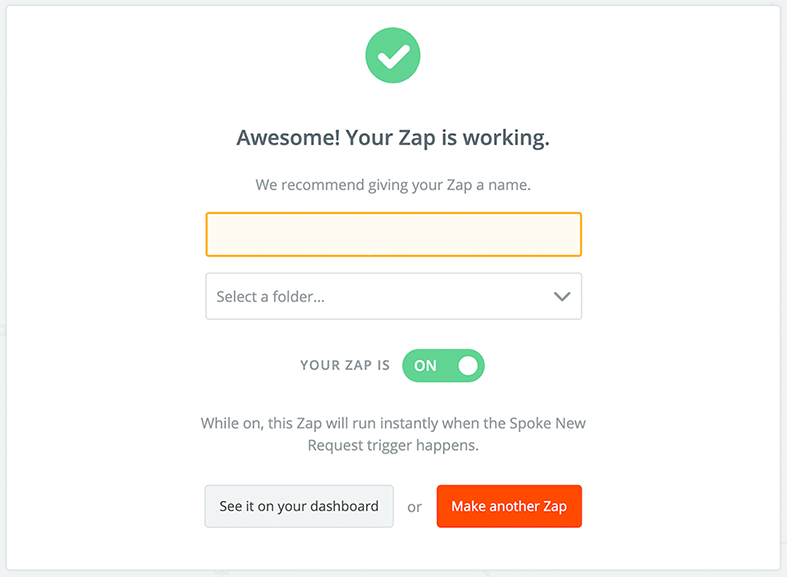Click the orange-bordered name text box

[x=394, y=234]
